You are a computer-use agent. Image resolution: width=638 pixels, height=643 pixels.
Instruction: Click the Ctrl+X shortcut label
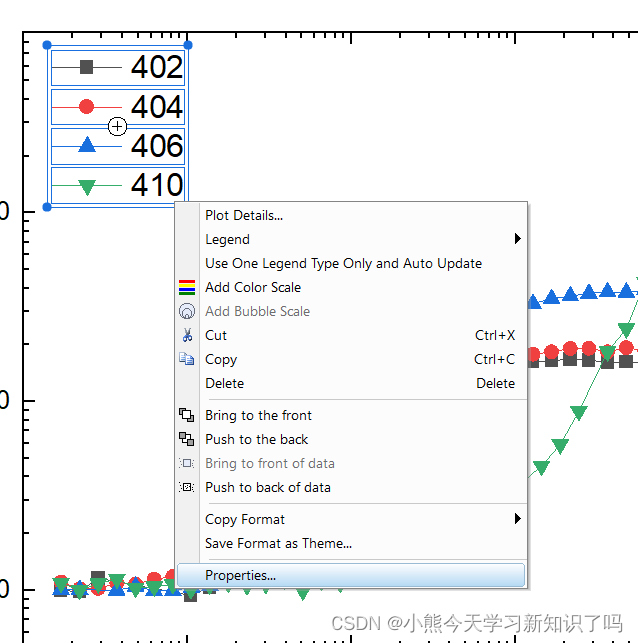pos(495,335)
